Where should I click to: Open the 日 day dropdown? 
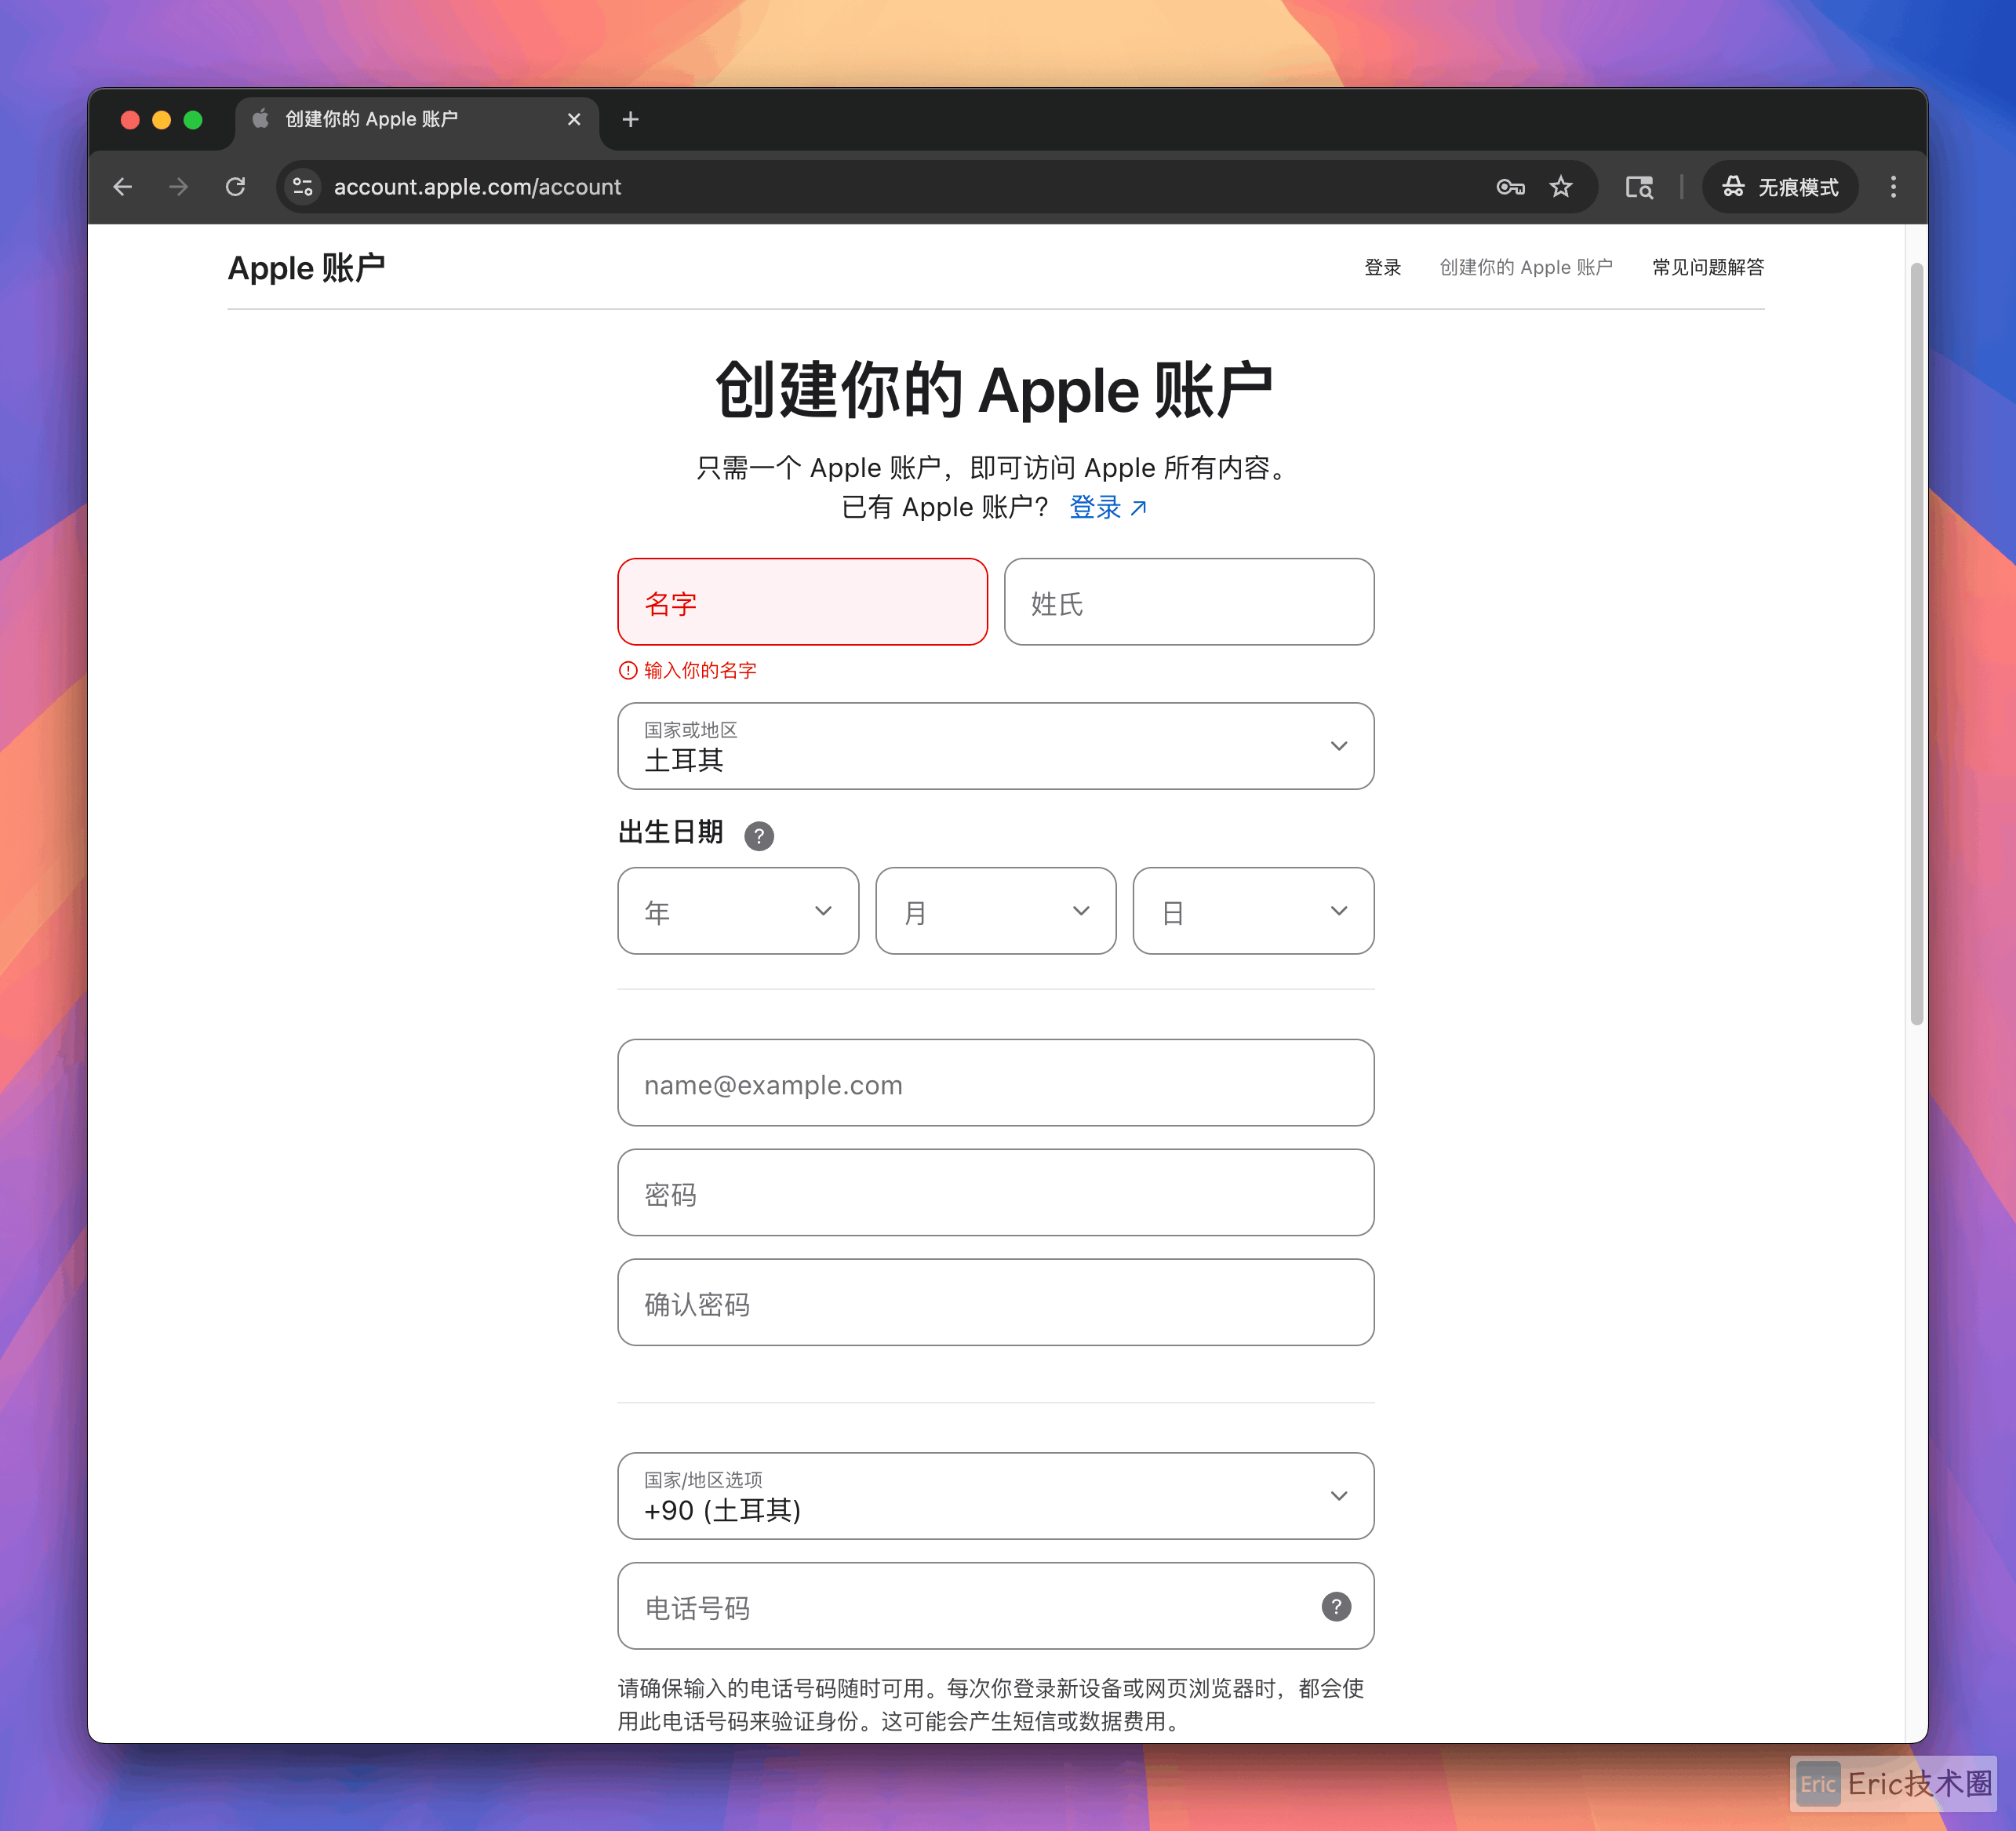click(1253, 911)
